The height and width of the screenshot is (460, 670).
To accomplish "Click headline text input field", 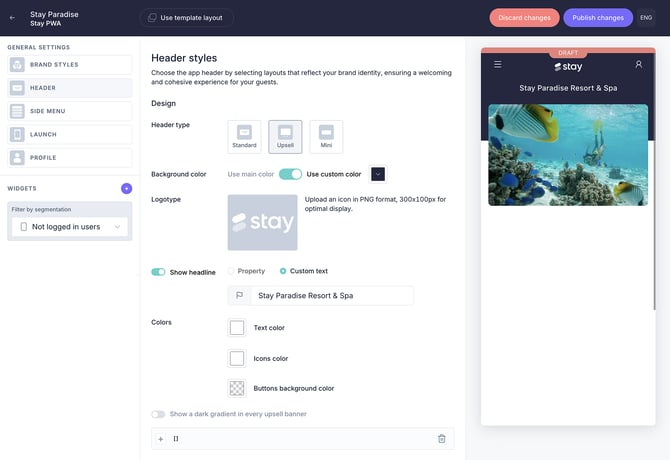I will 320,296.
